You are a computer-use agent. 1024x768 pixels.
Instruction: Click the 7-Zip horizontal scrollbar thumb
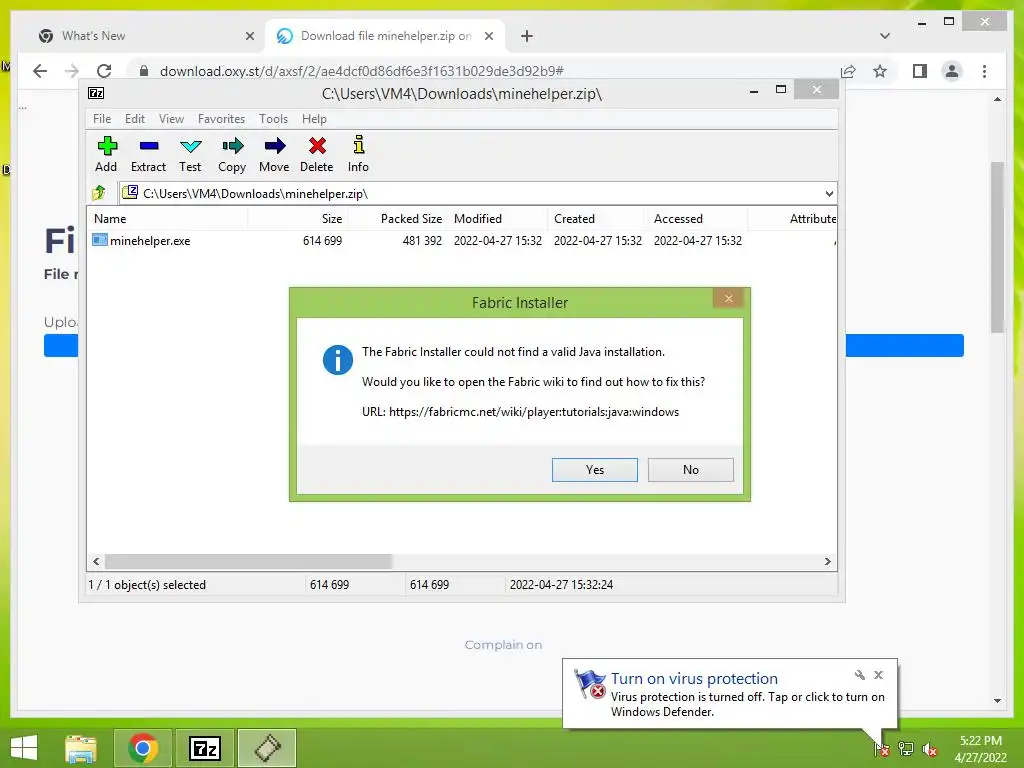click(248, 562)
